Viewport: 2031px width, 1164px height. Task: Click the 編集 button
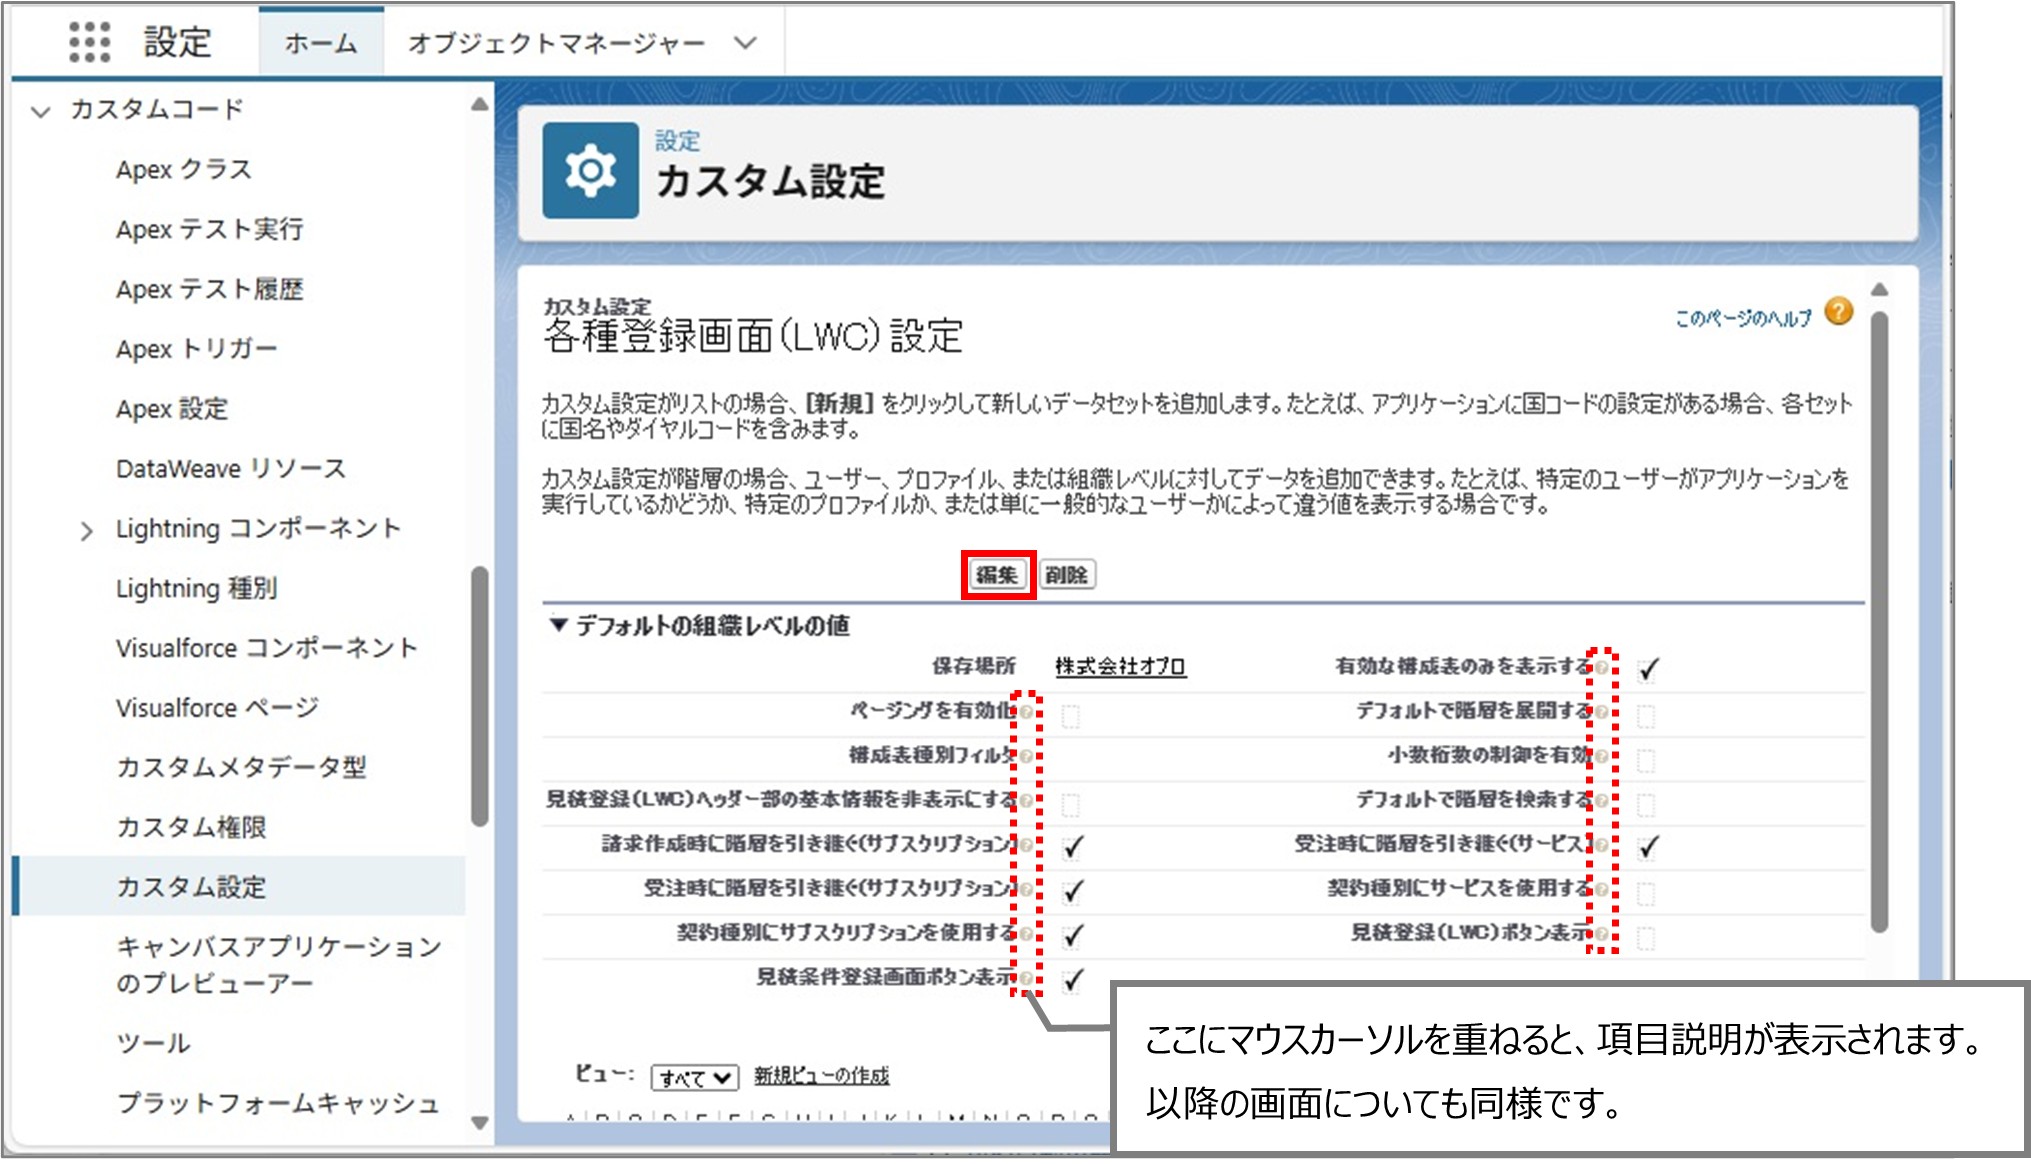point(996,575)
